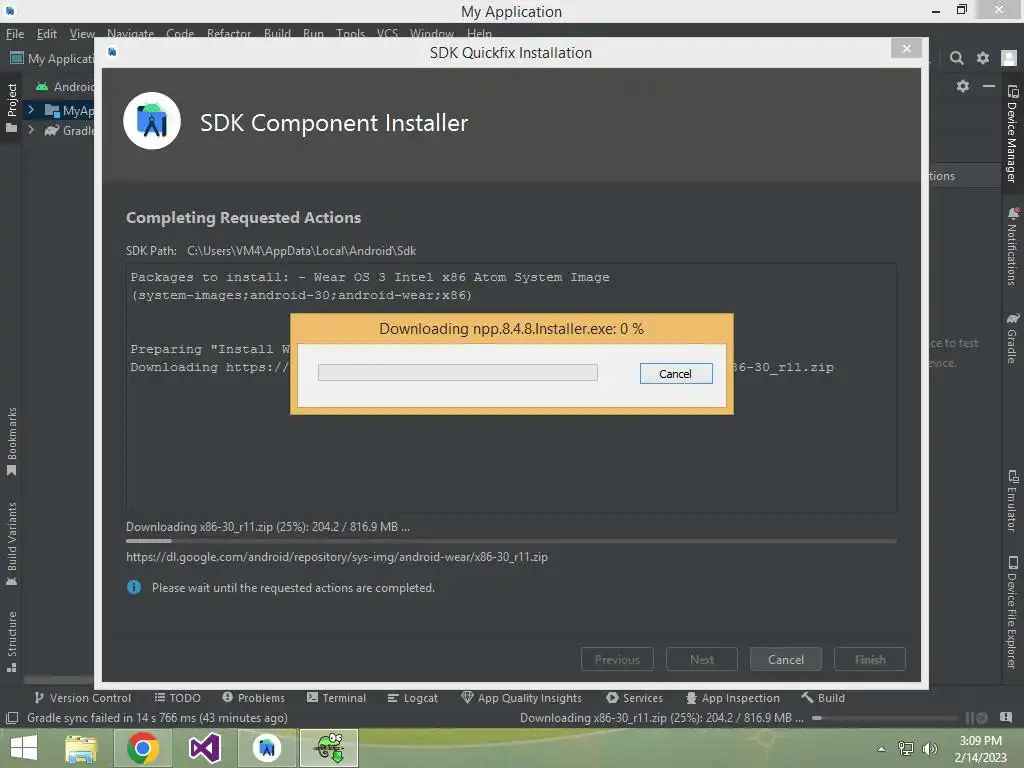Open the App Quality Insights tool window
The height and width of the screenshot is (768, 1024).
[521, 697]
